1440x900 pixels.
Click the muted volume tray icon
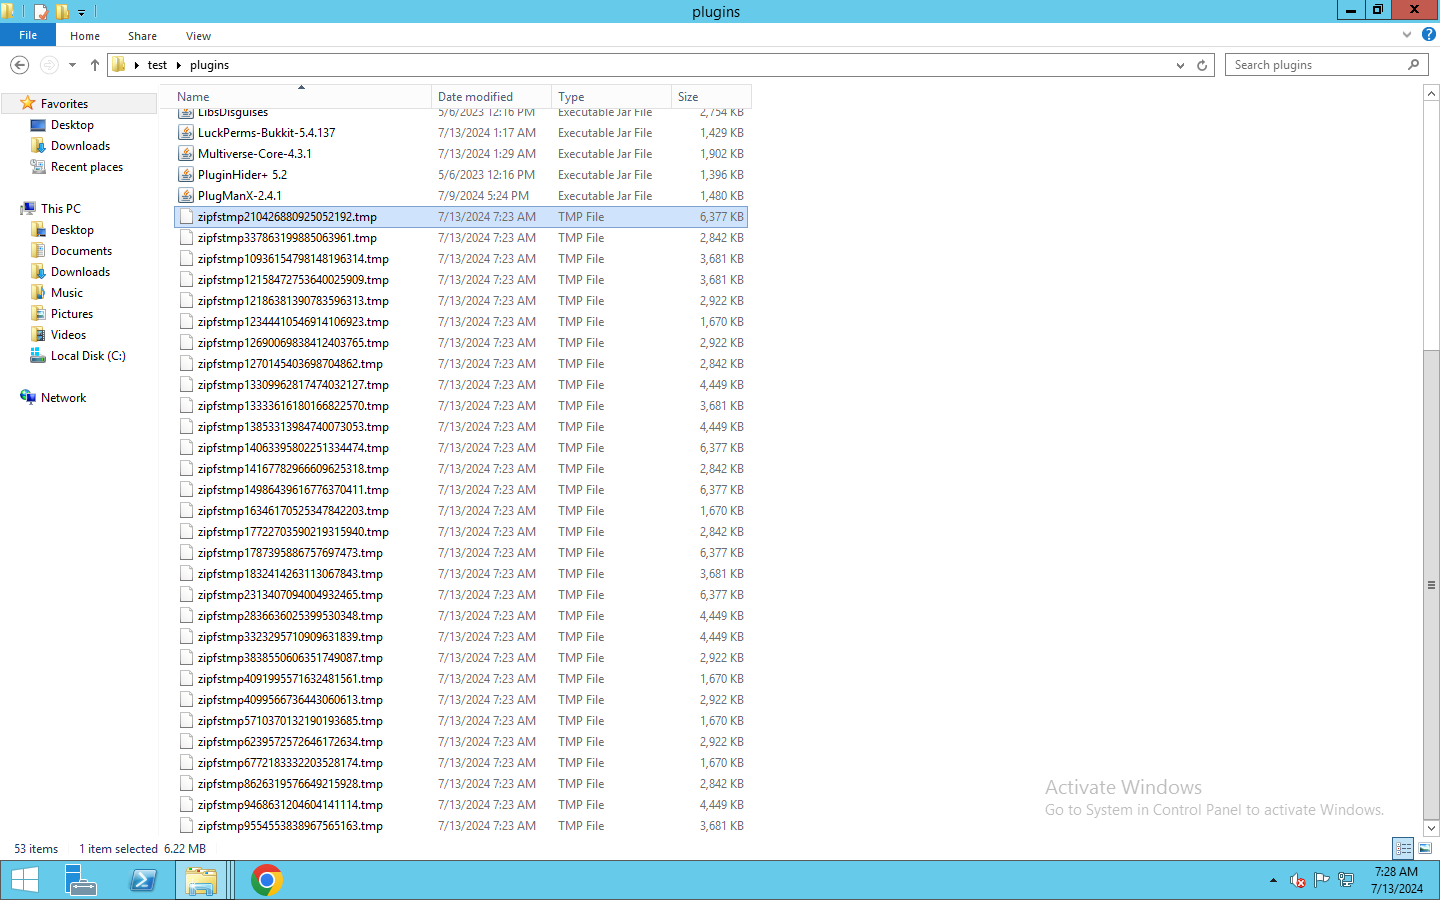(x=1298, y=880)
